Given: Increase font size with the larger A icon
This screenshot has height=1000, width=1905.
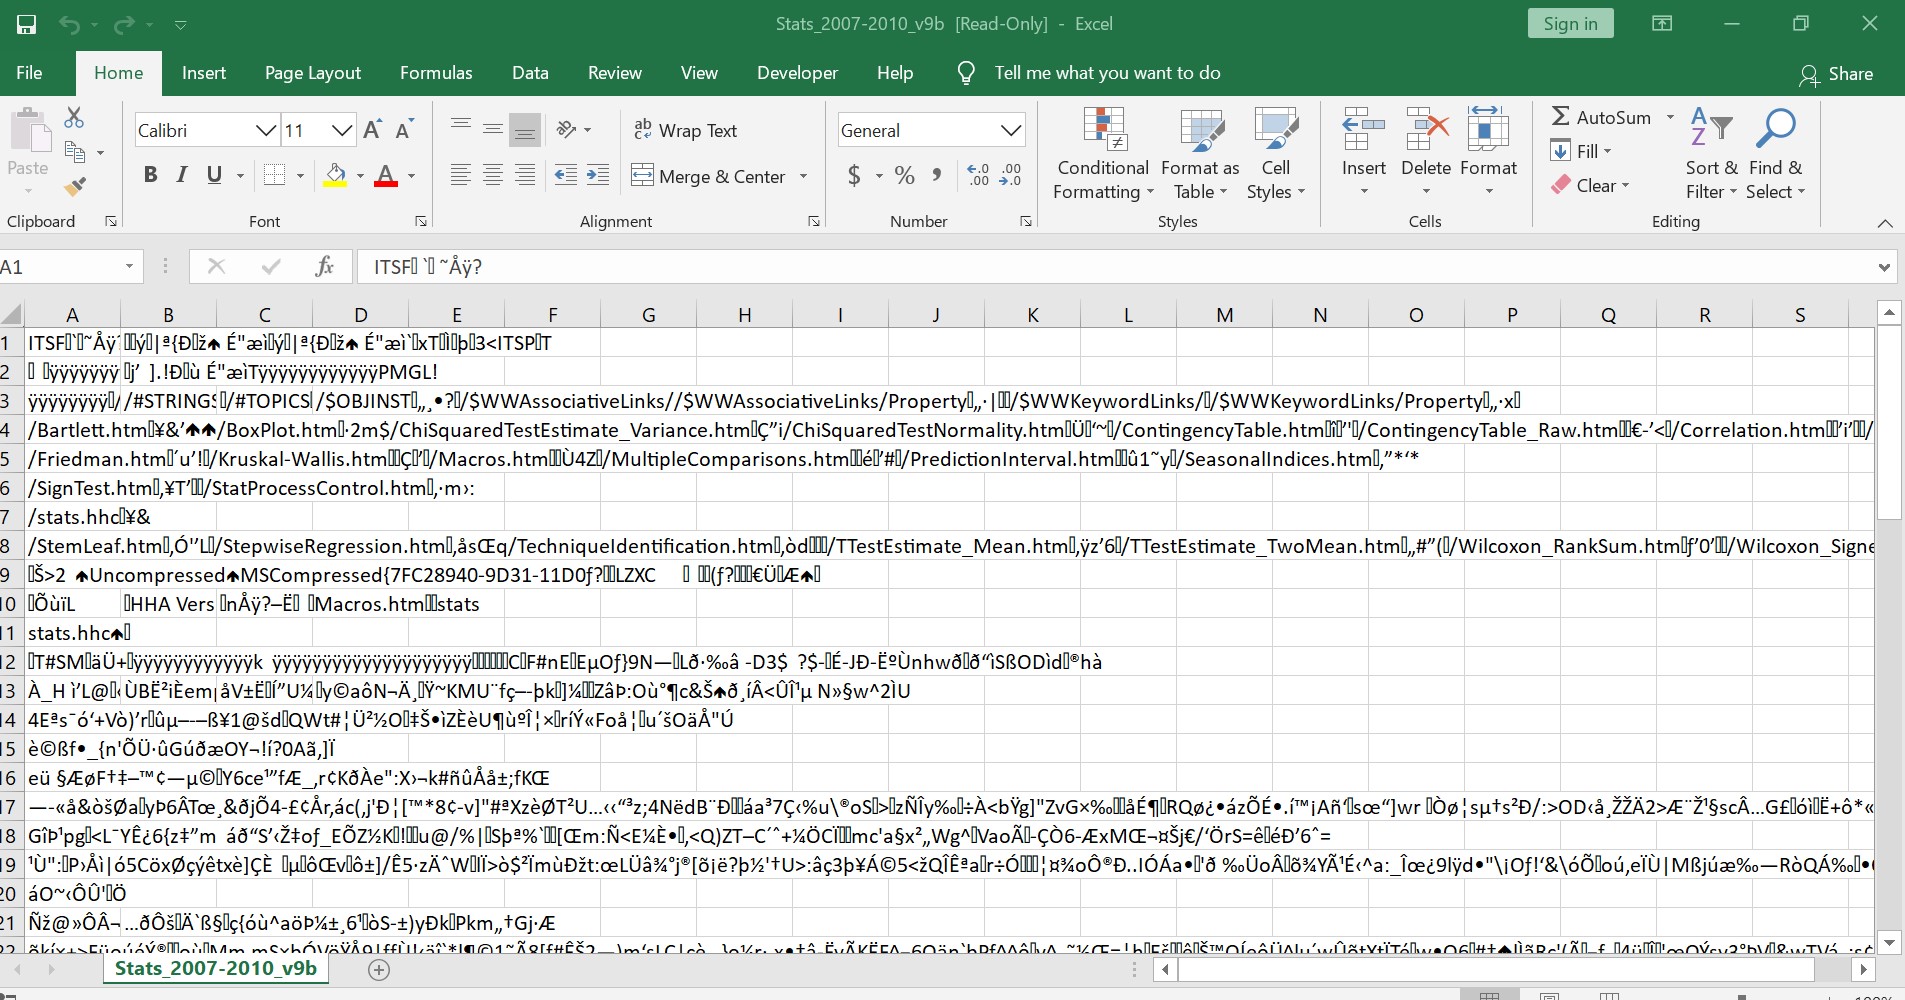Looking at the screenshot, I should tap(372, 130).
